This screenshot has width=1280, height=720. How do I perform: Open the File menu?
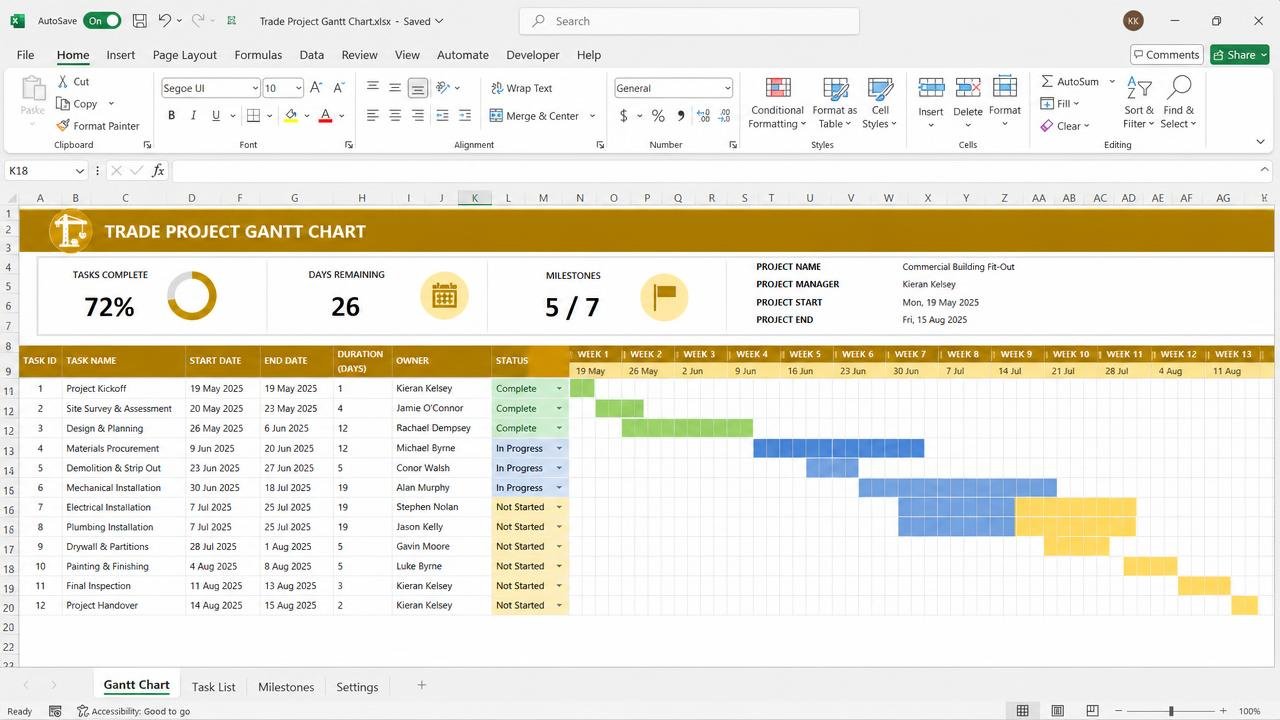coord(25,55)
